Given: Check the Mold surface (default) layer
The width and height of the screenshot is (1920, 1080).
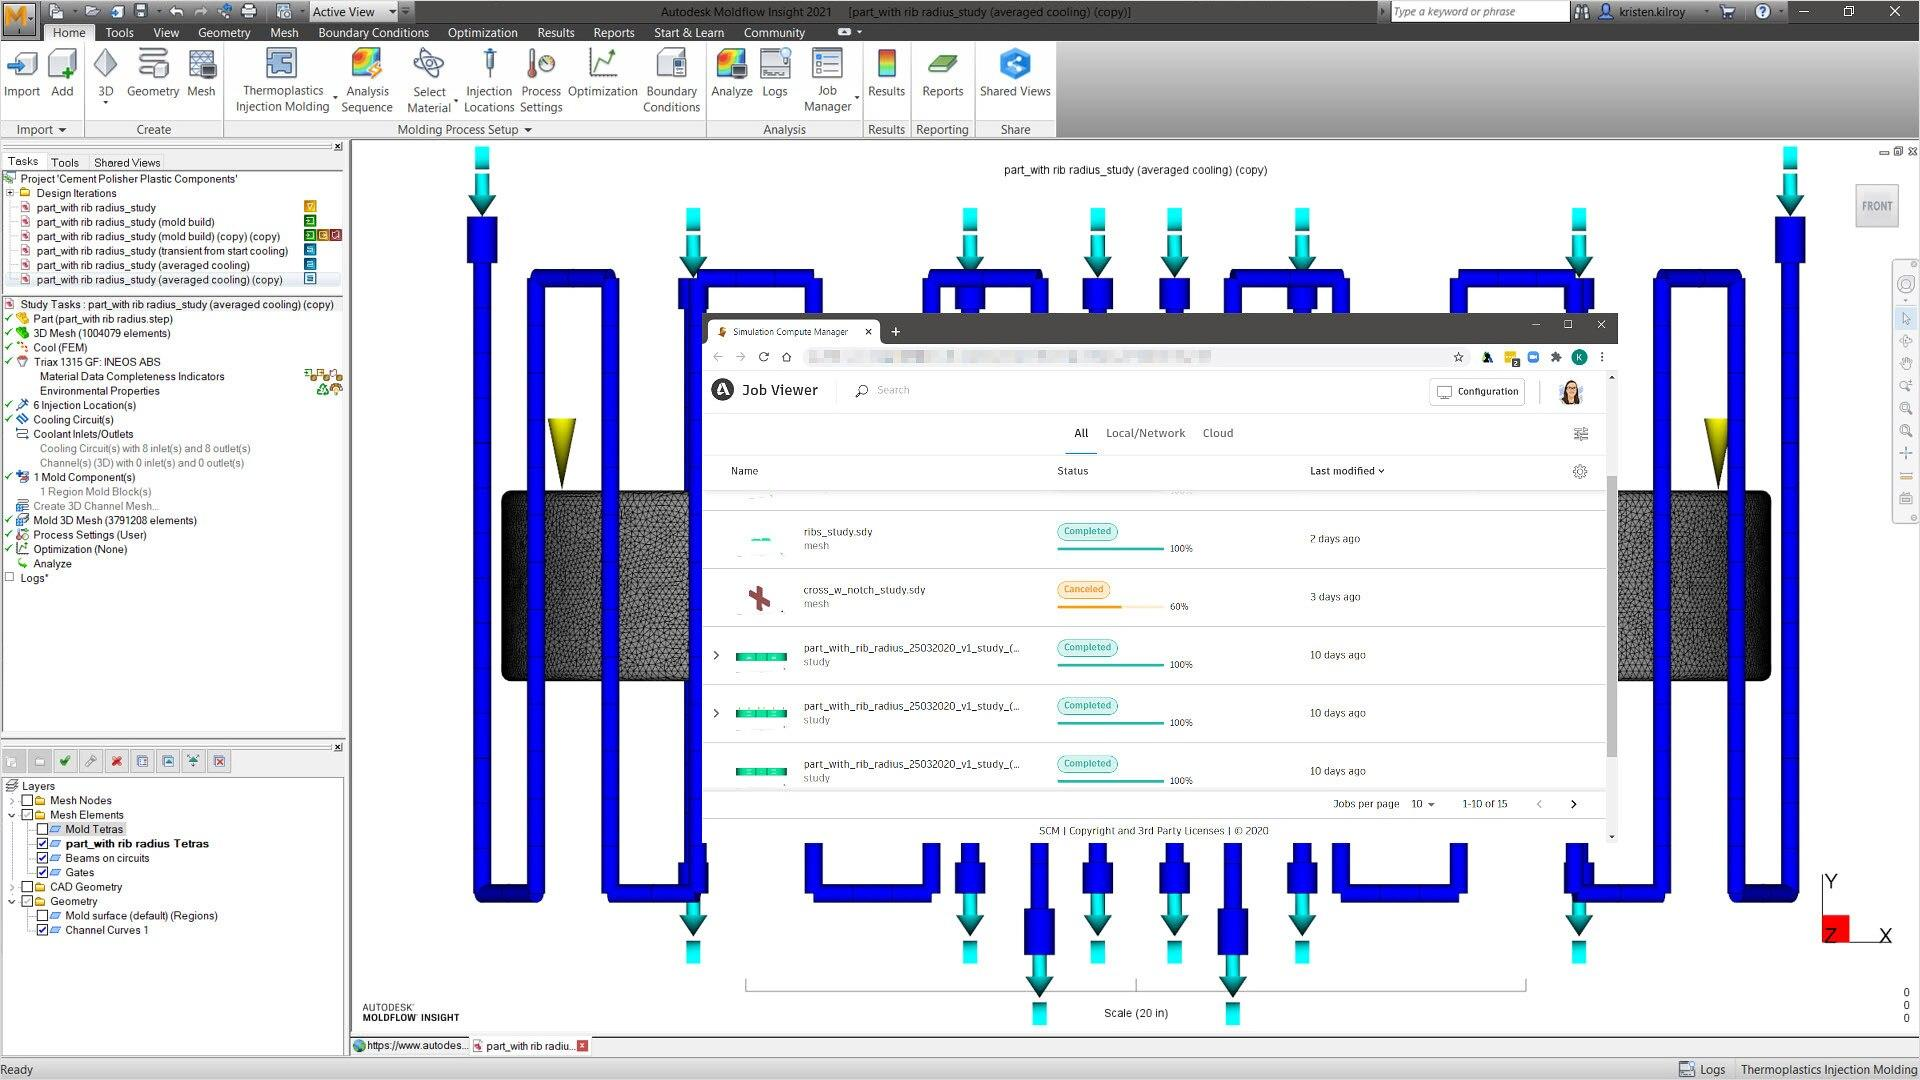Looking at the screenshot, I should click(42, 916).
